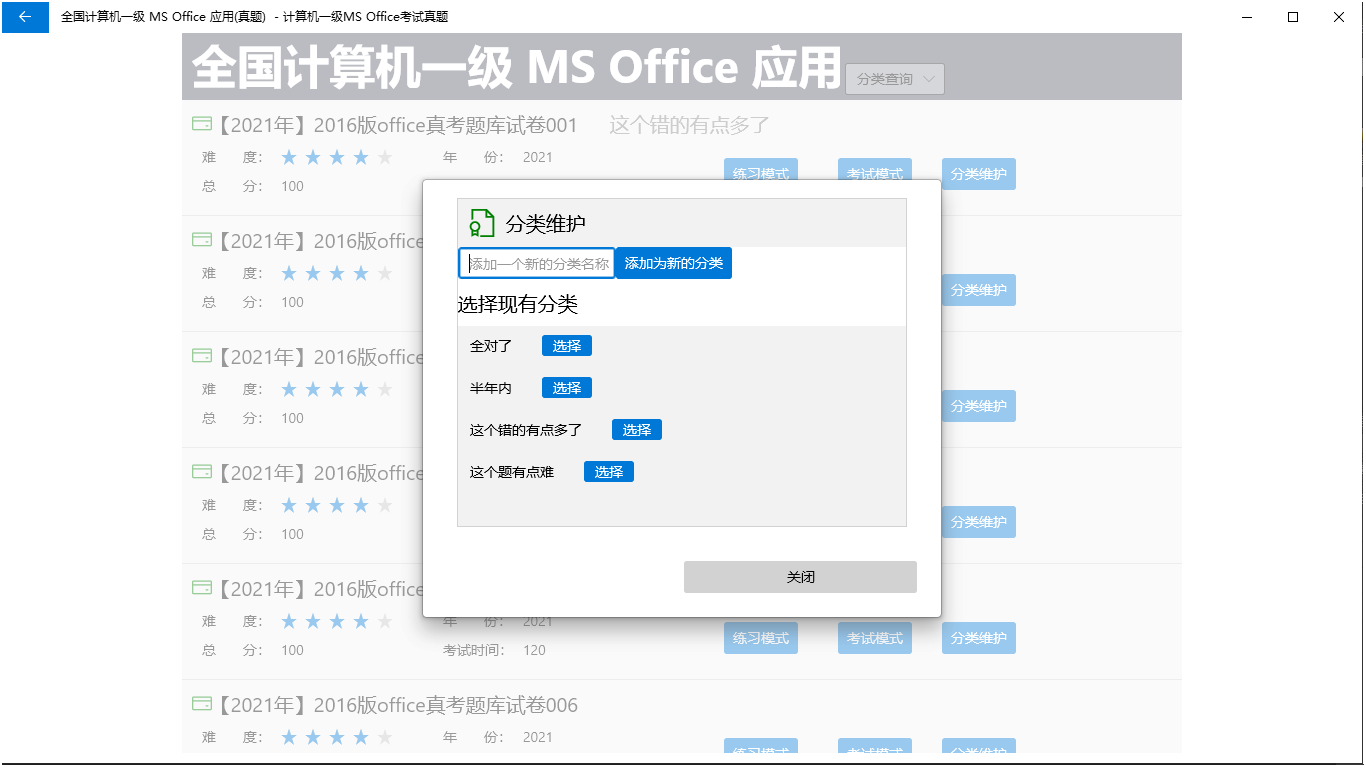The image size is (1366, 768).
Task: Click 分类维护 for 试卷001
Action: [x=979, y=174]
